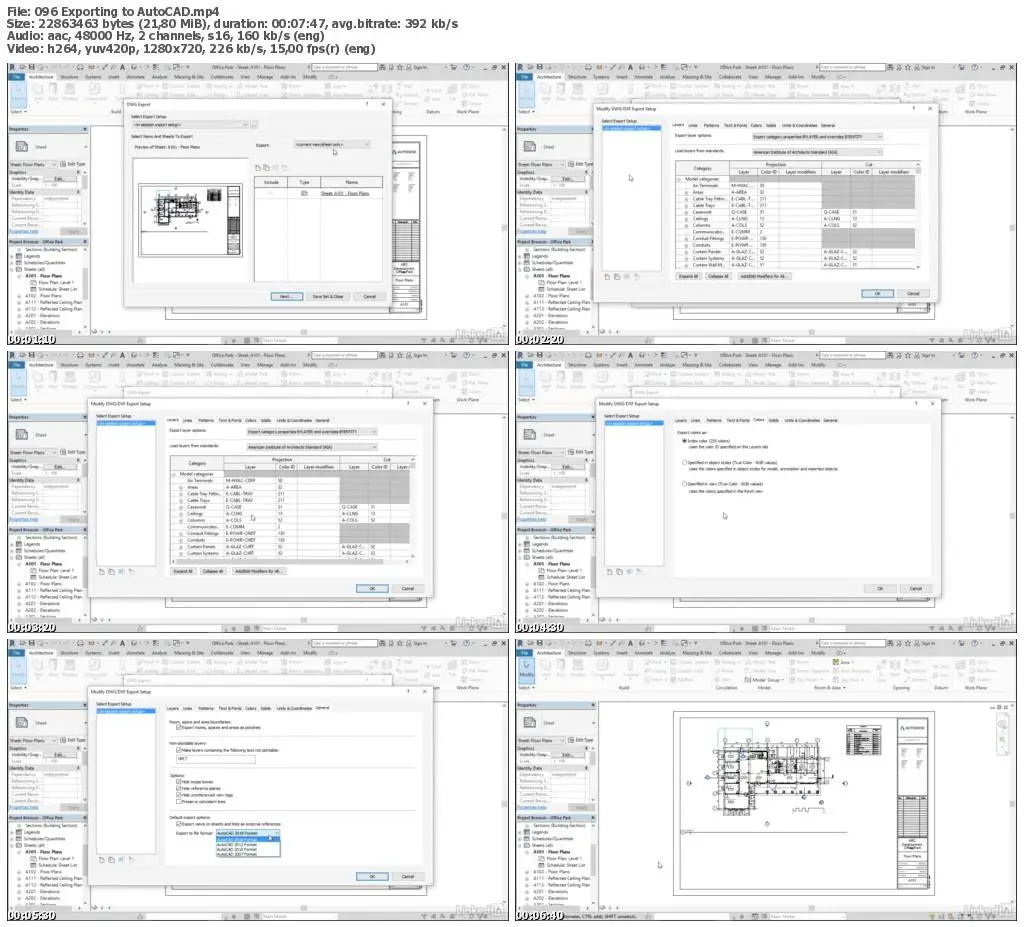Uncheck Hide reference planes option
The width and height of the screenshot is (1024, 927).
coord(179,788)
